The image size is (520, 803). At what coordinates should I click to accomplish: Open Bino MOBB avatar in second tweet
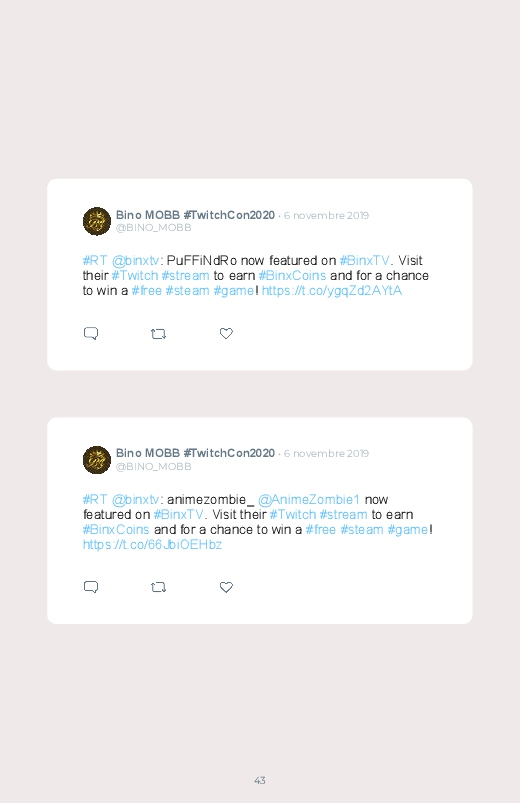pyautogui.click(x=97, y=460)
